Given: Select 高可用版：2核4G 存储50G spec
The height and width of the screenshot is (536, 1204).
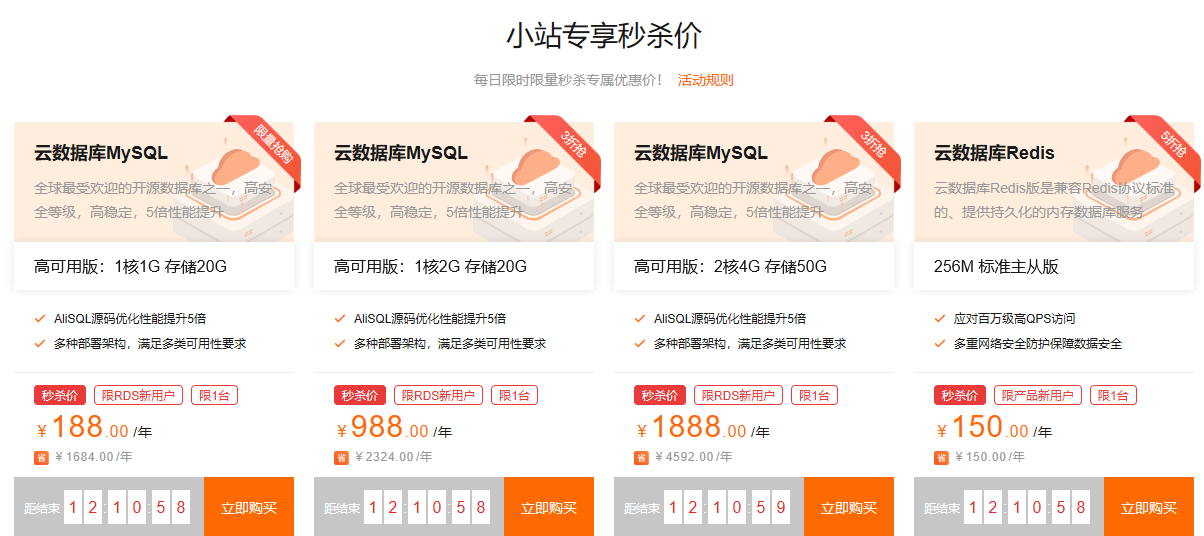Looking at the screenshot, I should [754, 266].
